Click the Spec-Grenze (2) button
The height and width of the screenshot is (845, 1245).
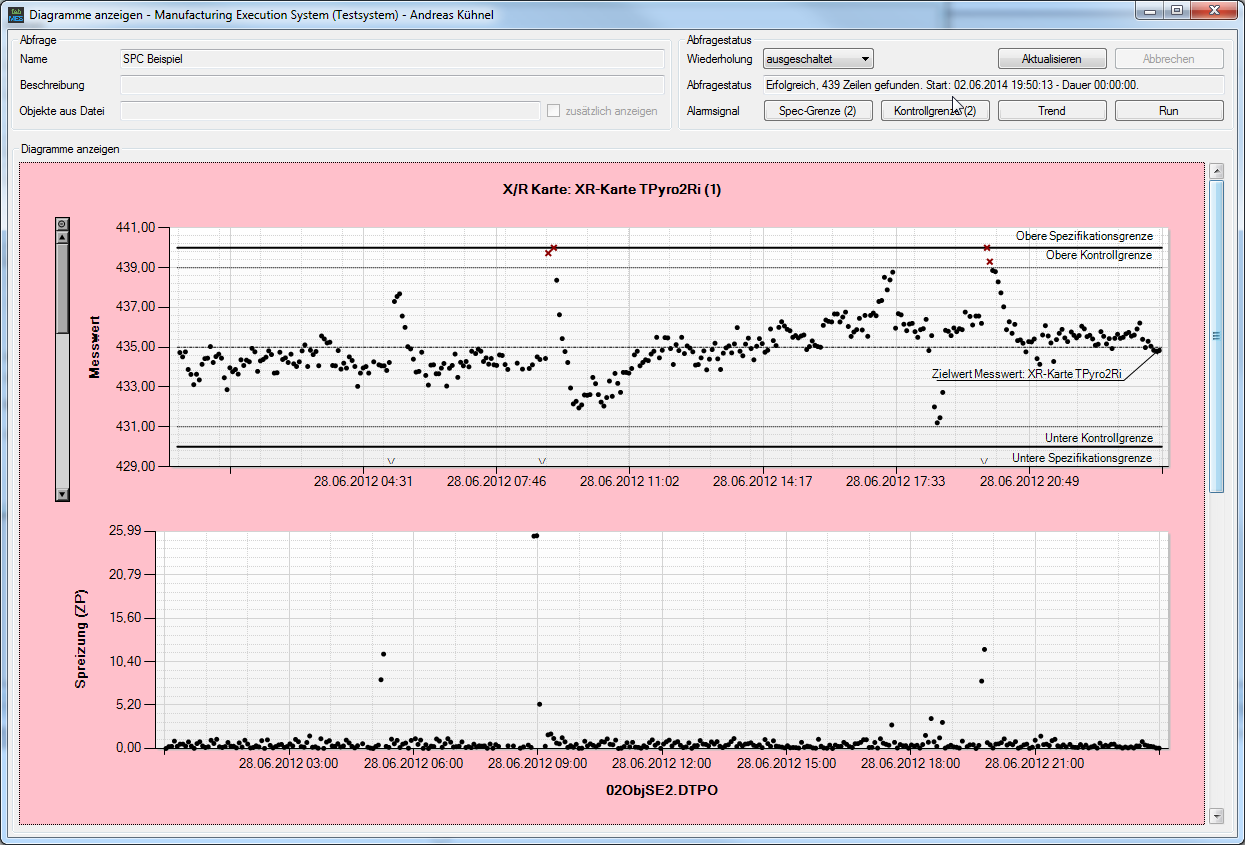click(818, 110)
